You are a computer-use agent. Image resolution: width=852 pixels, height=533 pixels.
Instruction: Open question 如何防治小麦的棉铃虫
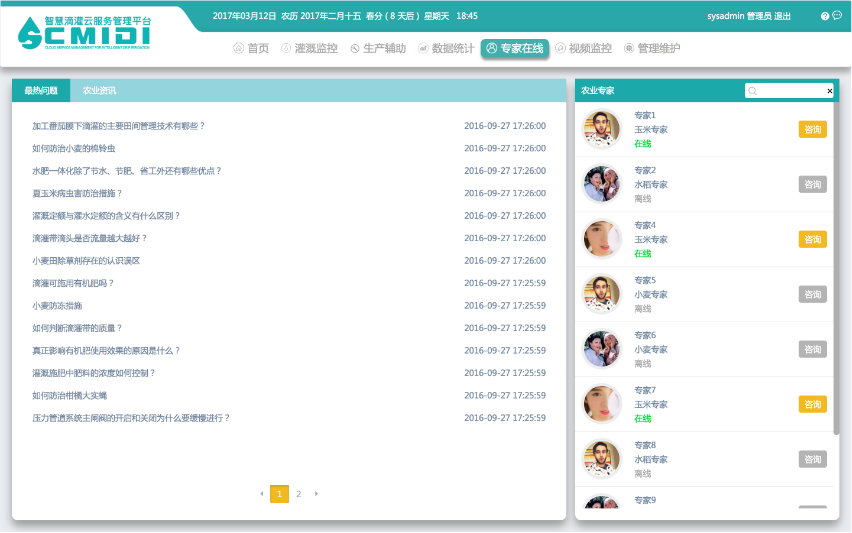pyautogui.click(x=74, y=148)
